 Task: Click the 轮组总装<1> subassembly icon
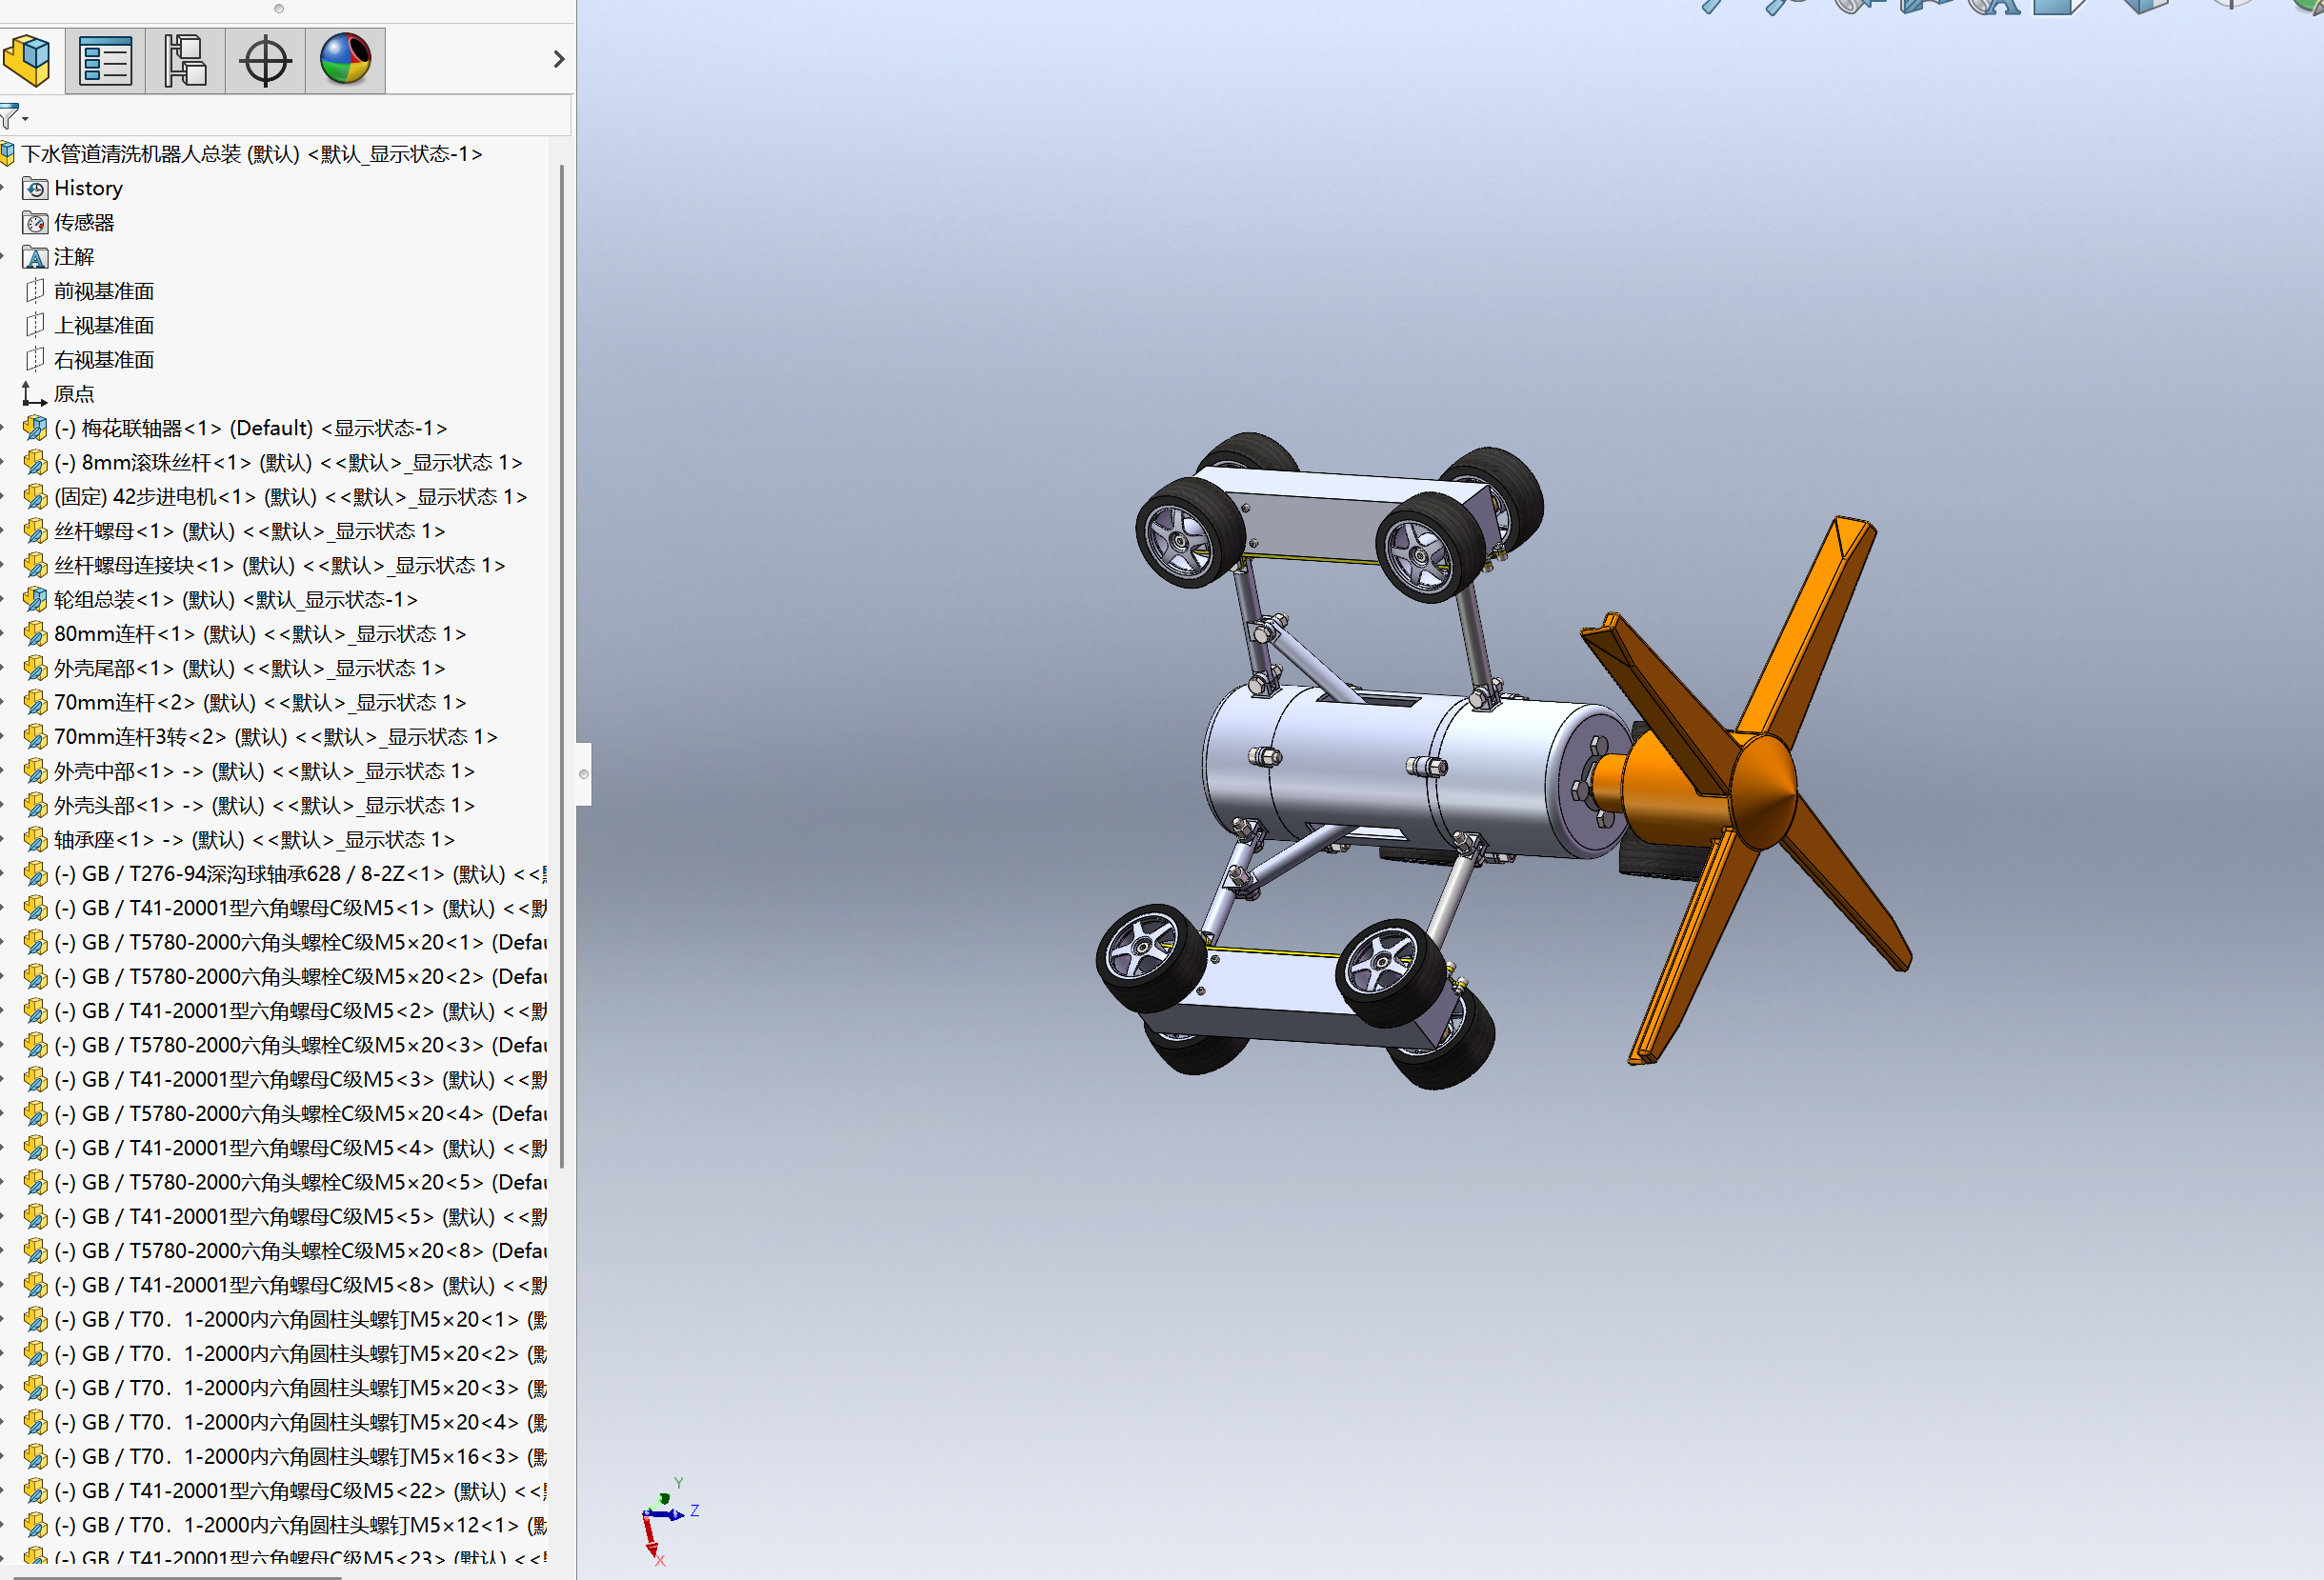coord(35,599)
